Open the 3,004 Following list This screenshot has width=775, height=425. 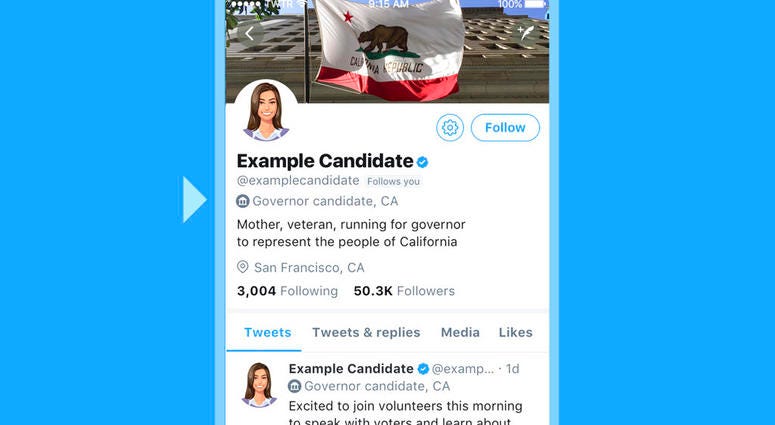click(x=287, y=291)
